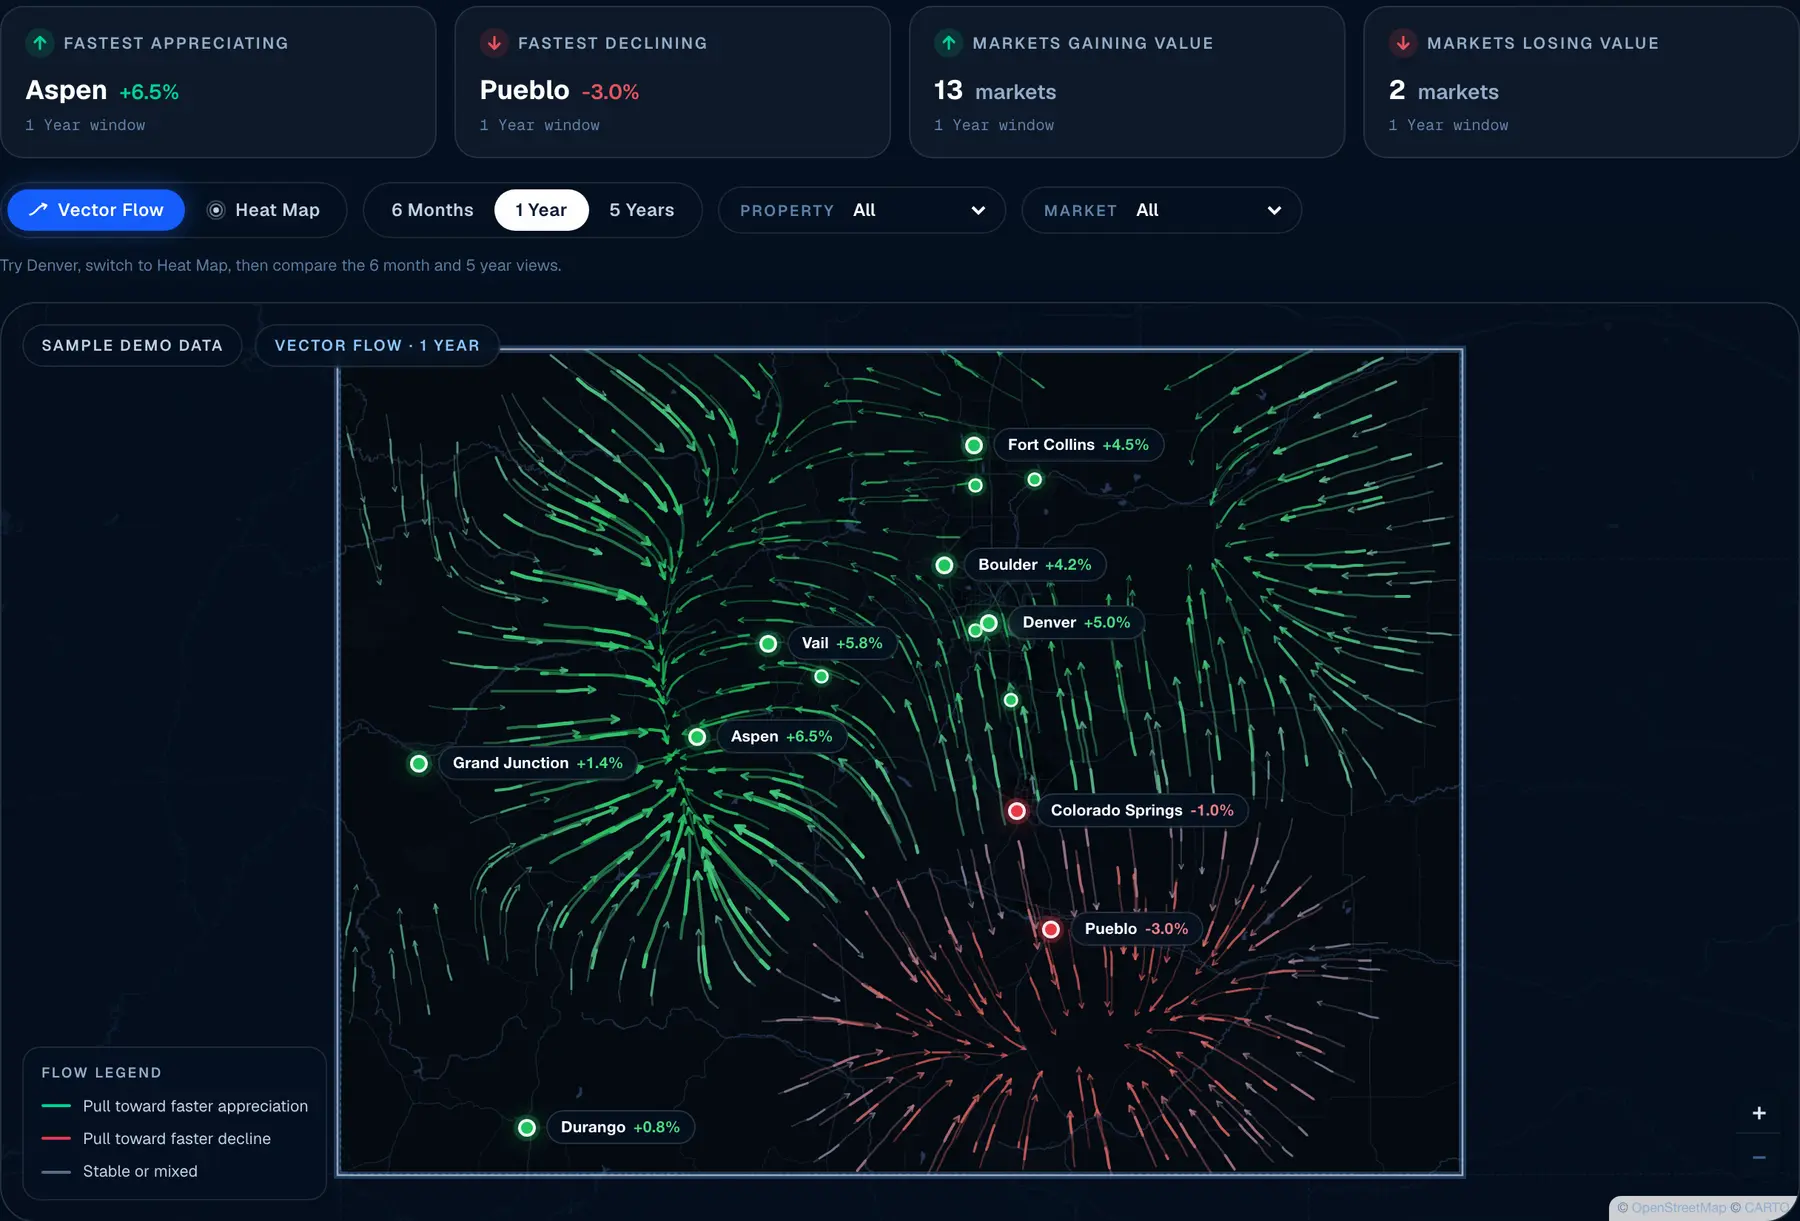Viewport: 1800px width, 1221px height.
Task: Click the 'Stable or mixed' legend text
Action: click(140, 1171)
